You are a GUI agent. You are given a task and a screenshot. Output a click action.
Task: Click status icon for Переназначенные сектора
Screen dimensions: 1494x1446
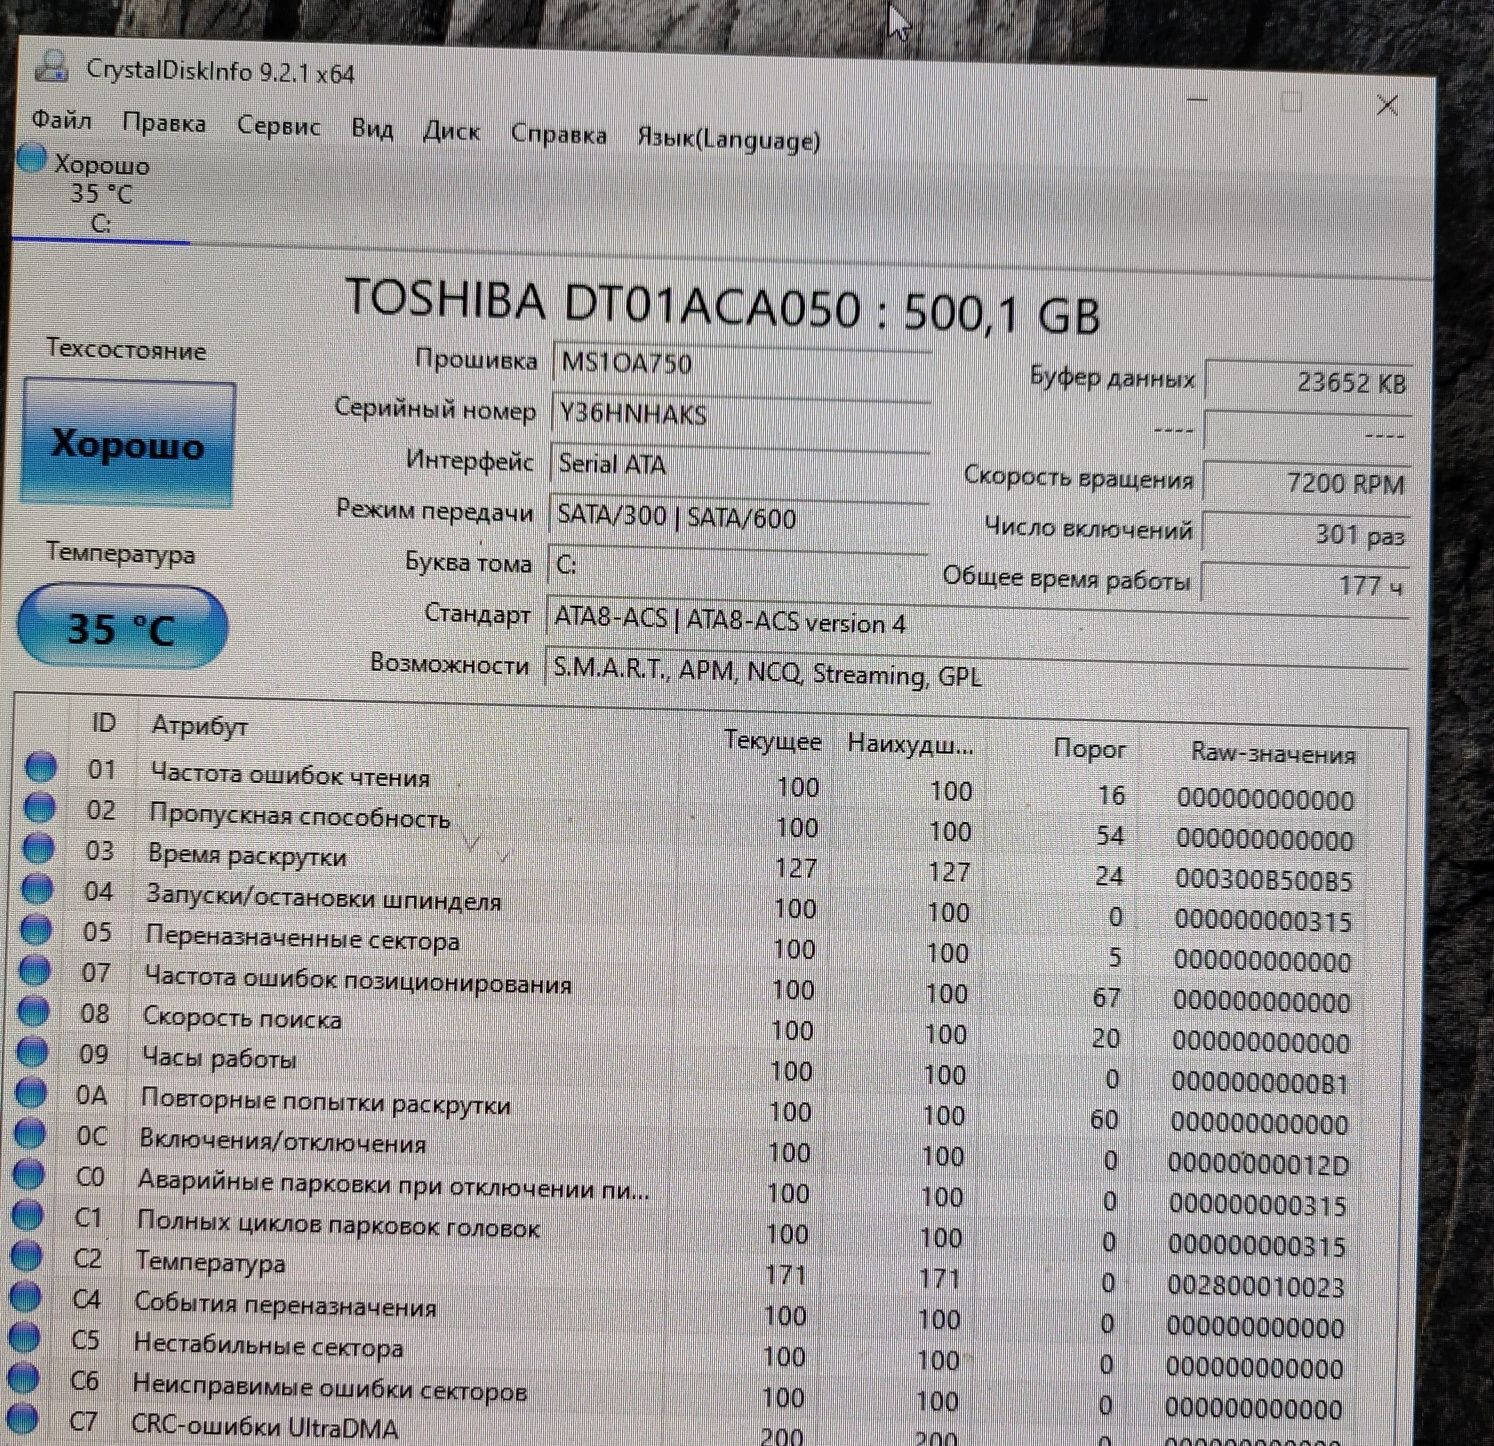[36, 928]
